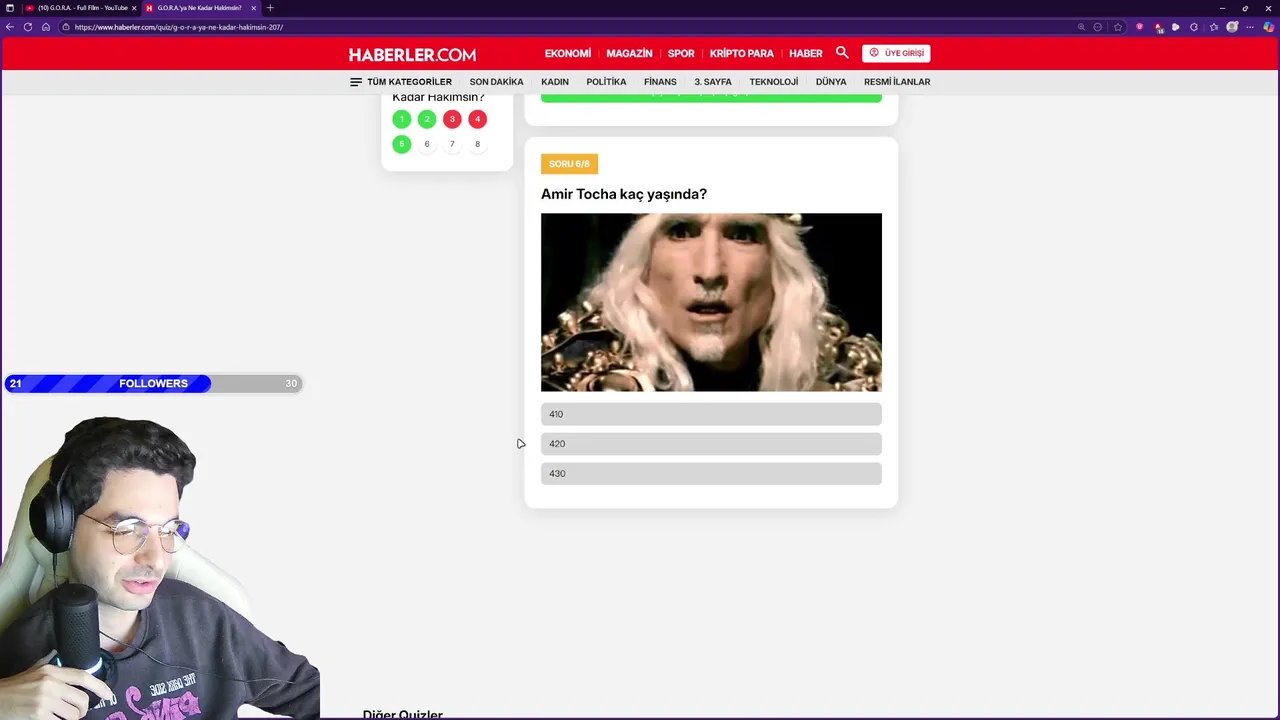Open the KRİPTO PARA section
Viewport: 1280px width, 720px height.
742,53
